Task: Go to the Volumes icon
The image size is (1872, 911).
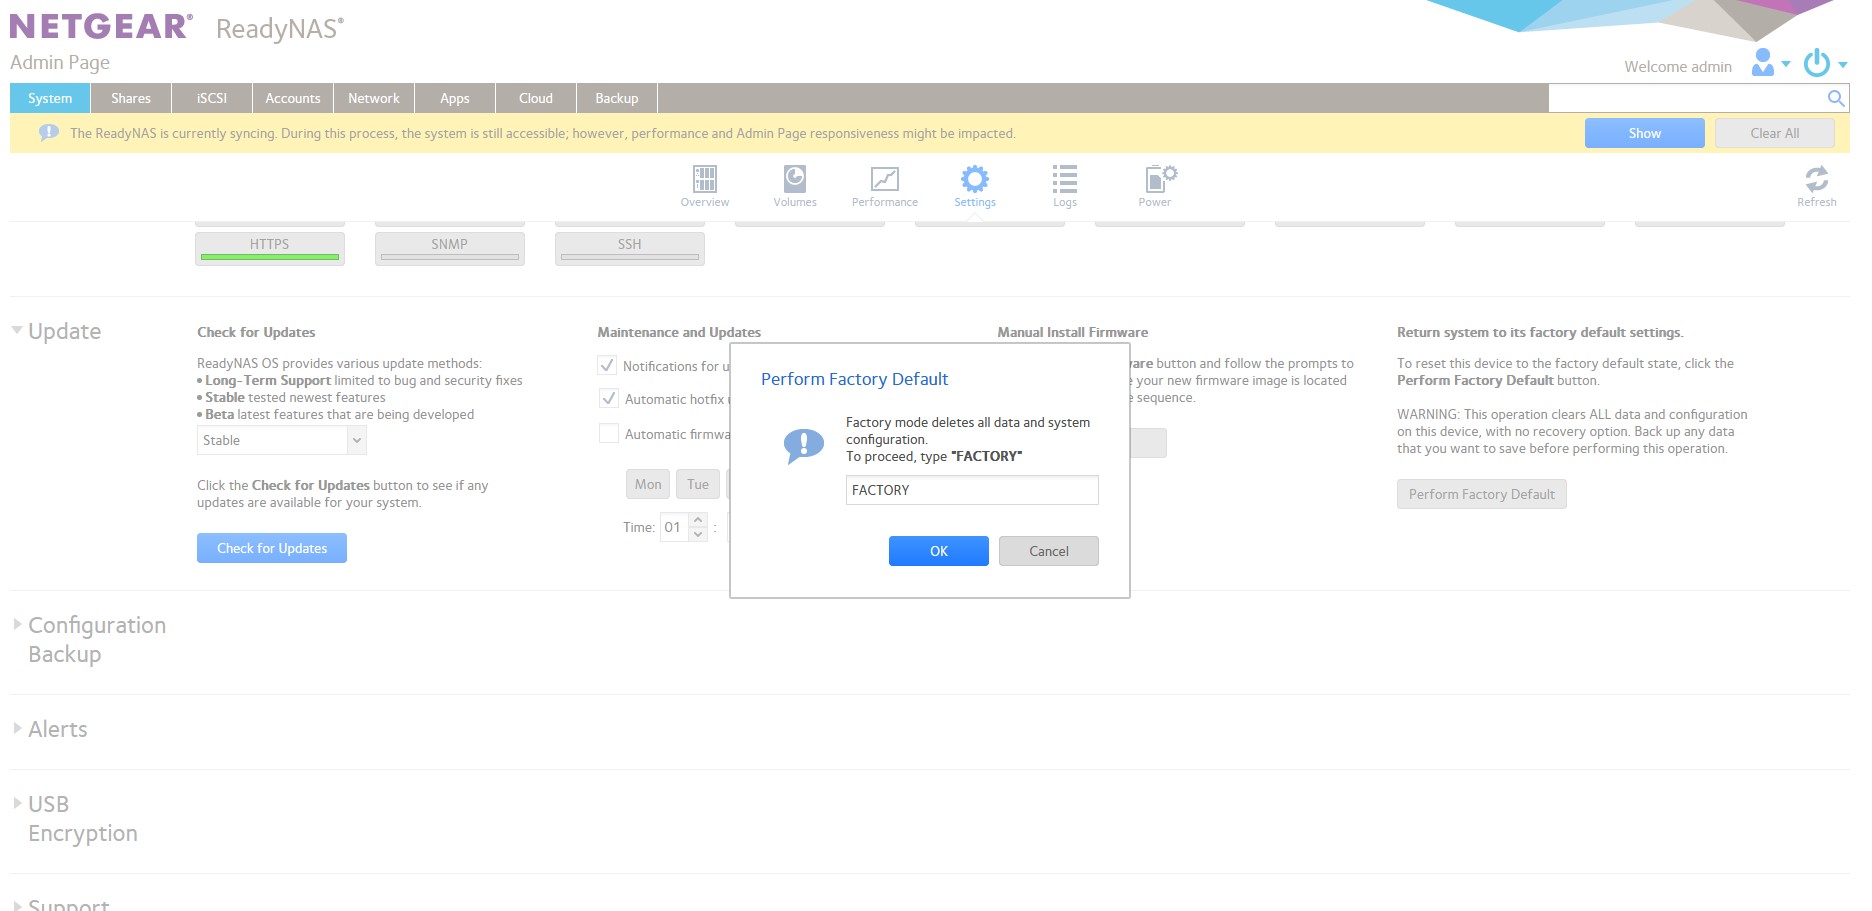Action: click(795, 180)
